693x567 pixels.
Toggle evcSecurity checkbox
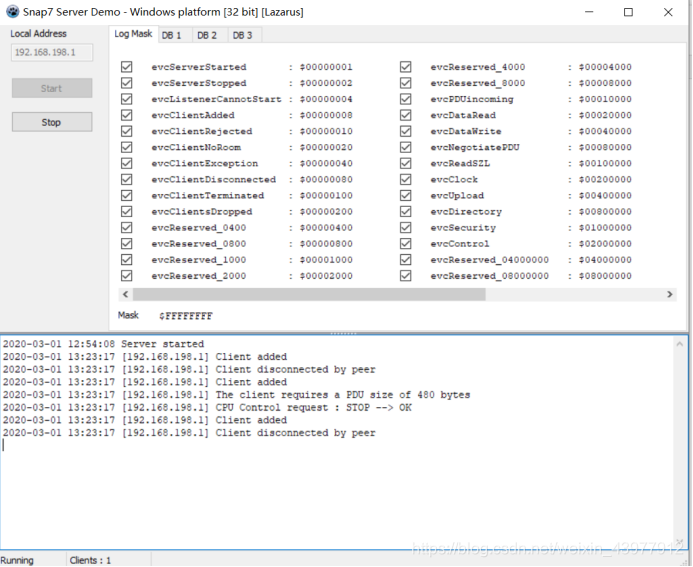pyautogui.click(x=406, y=228)
